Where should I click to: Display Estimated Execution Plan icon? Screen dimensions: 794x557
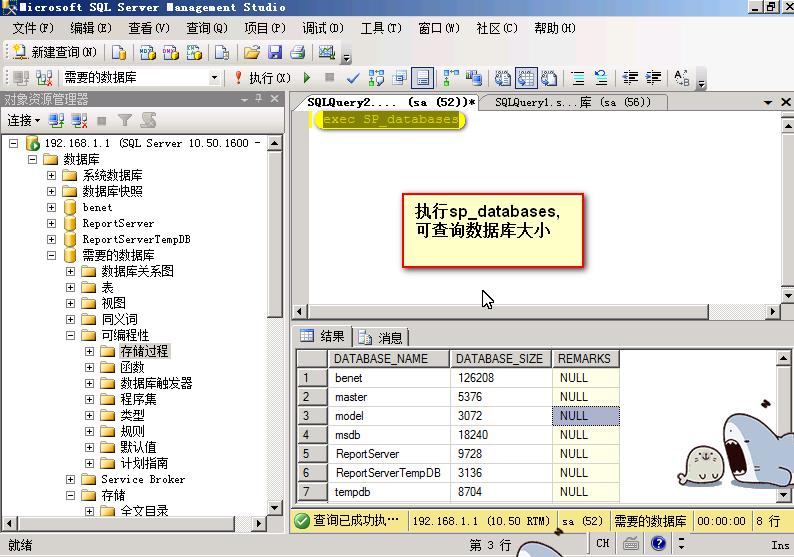[x=376, y=78]
